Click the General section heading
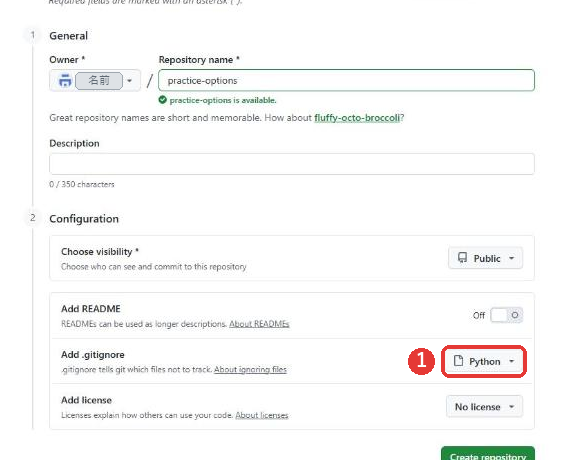Image resolution: width=580 pixels, height=460 pixels. pos(68,36)
